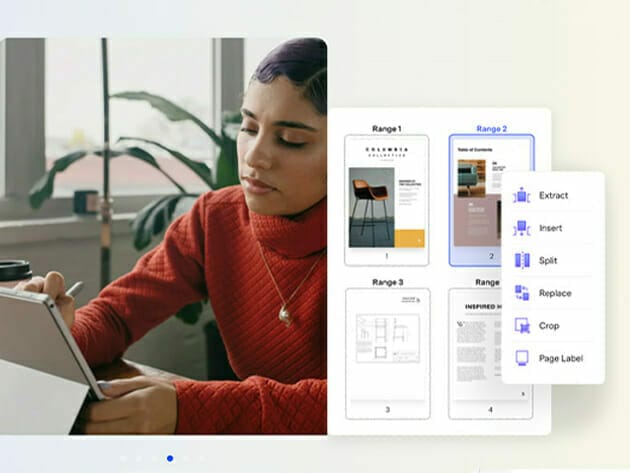Click the photo of woman using tablet
This screenshot has width=630, height=473.
point(163,236)
